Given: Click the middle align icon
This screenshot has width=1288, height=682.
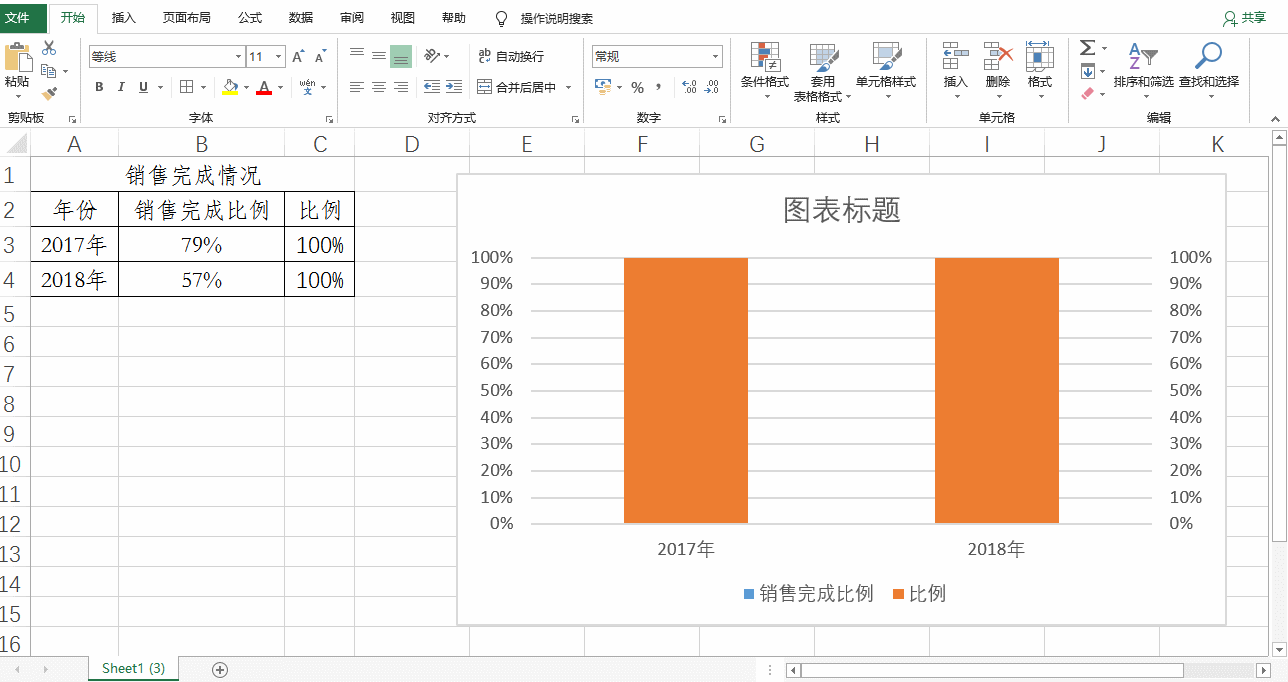Looking at the screenshot, I should (379, 56).
